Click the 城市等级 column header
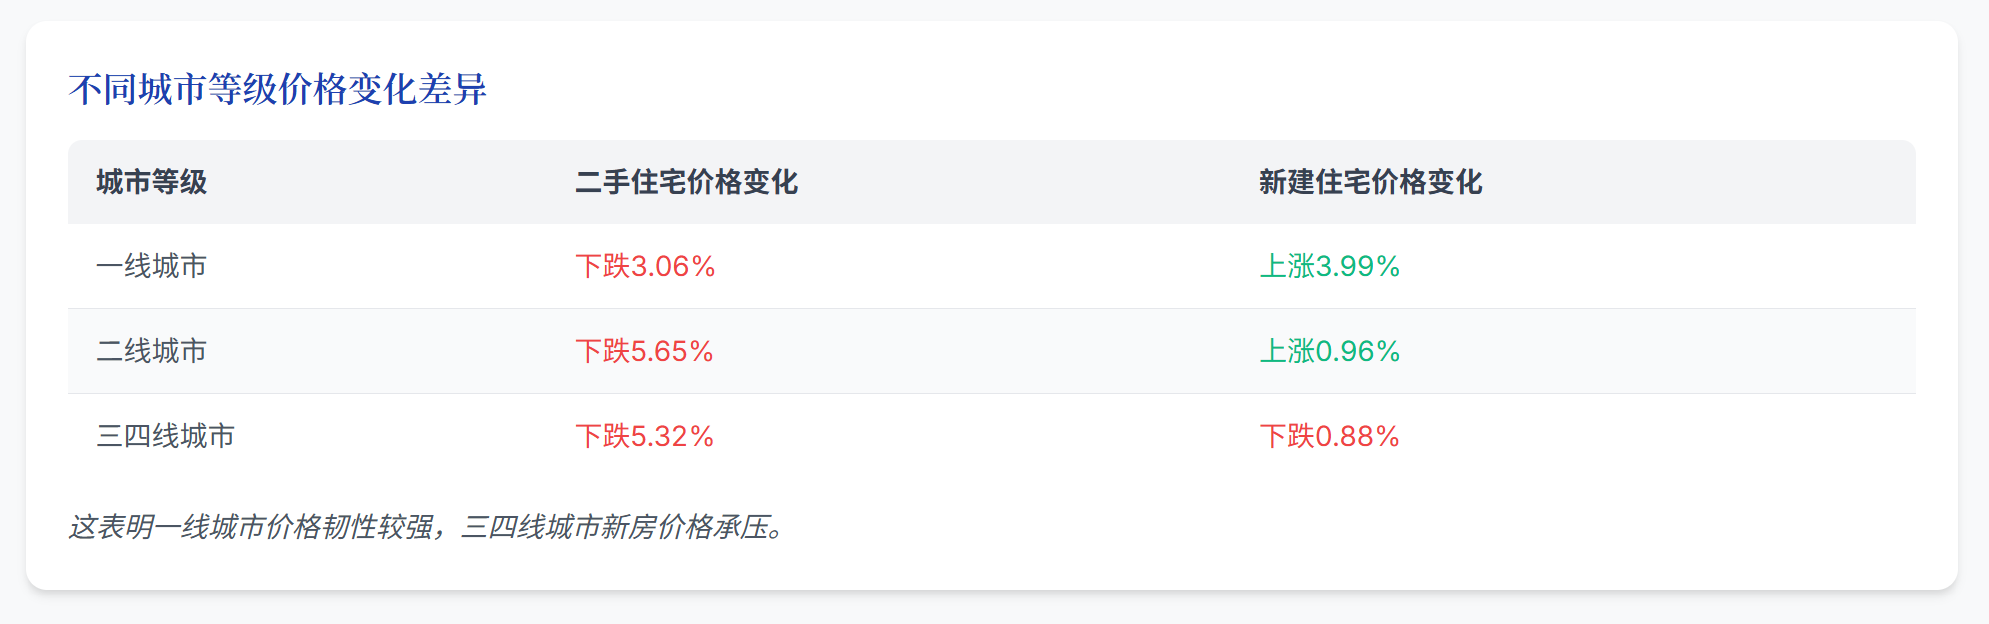The width and height of the screenshot is (1989, 624). 151,182
